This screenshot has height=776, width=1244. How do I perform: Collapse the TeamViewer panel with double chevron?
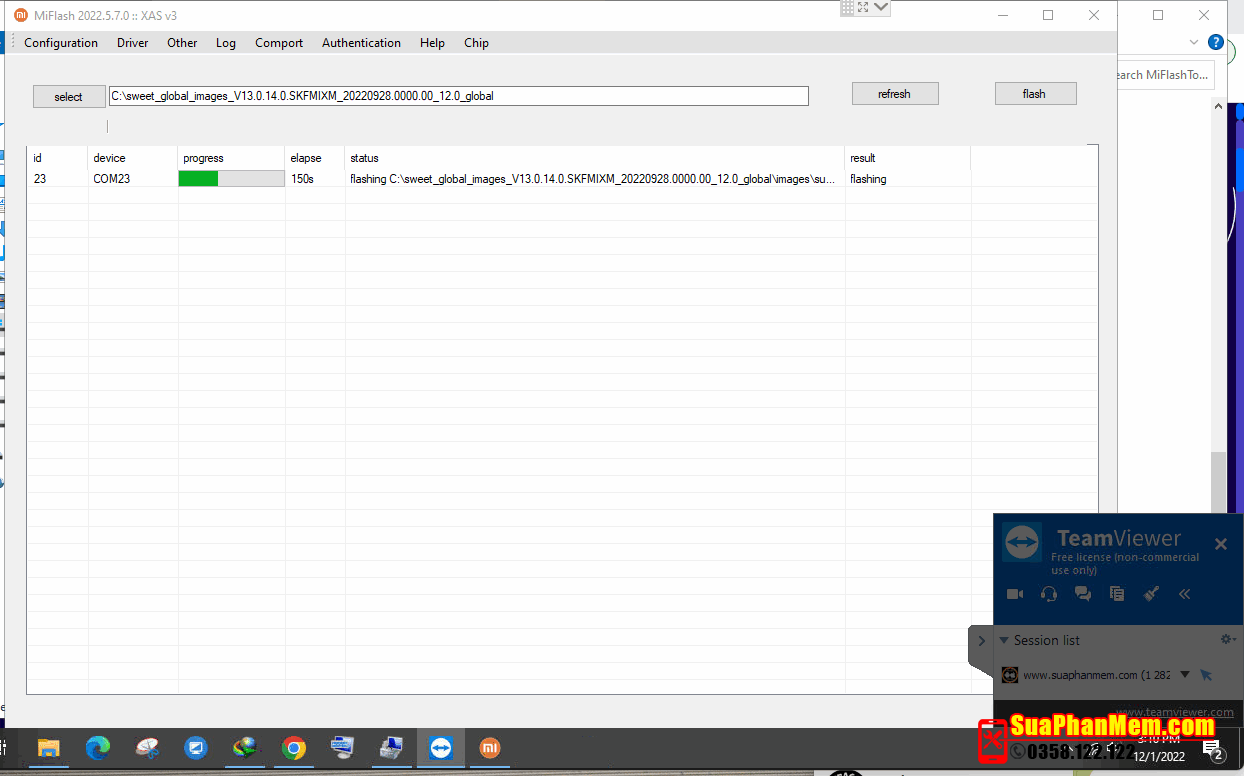point(1184,594)
